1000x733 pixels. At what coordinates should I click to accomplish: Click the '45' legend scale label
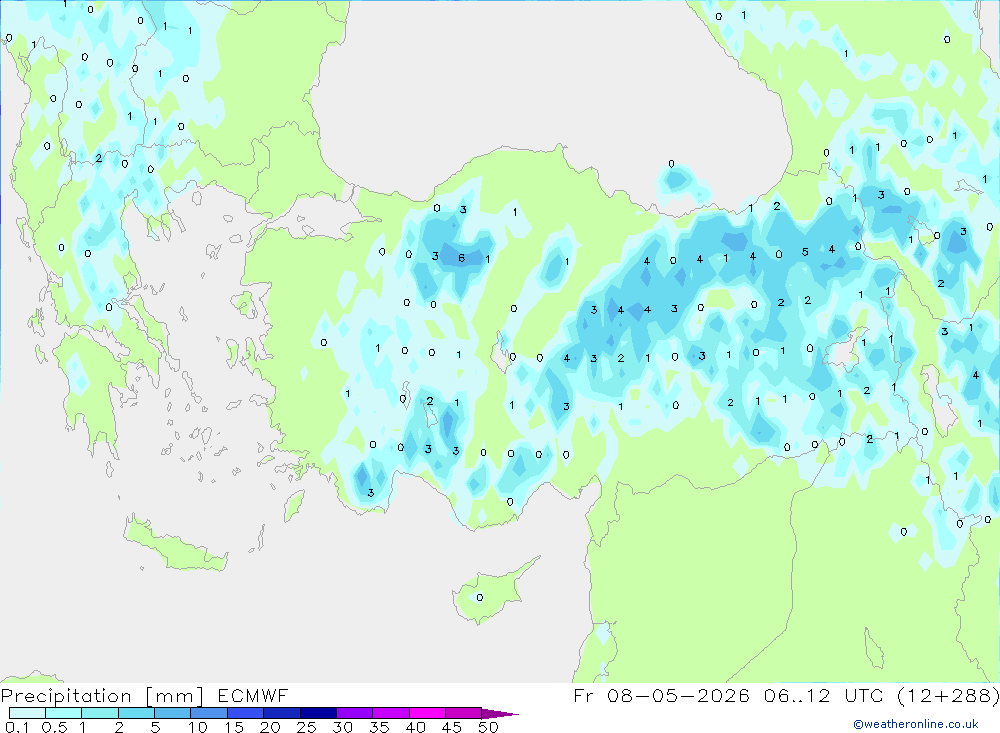(x=452, y=727)
